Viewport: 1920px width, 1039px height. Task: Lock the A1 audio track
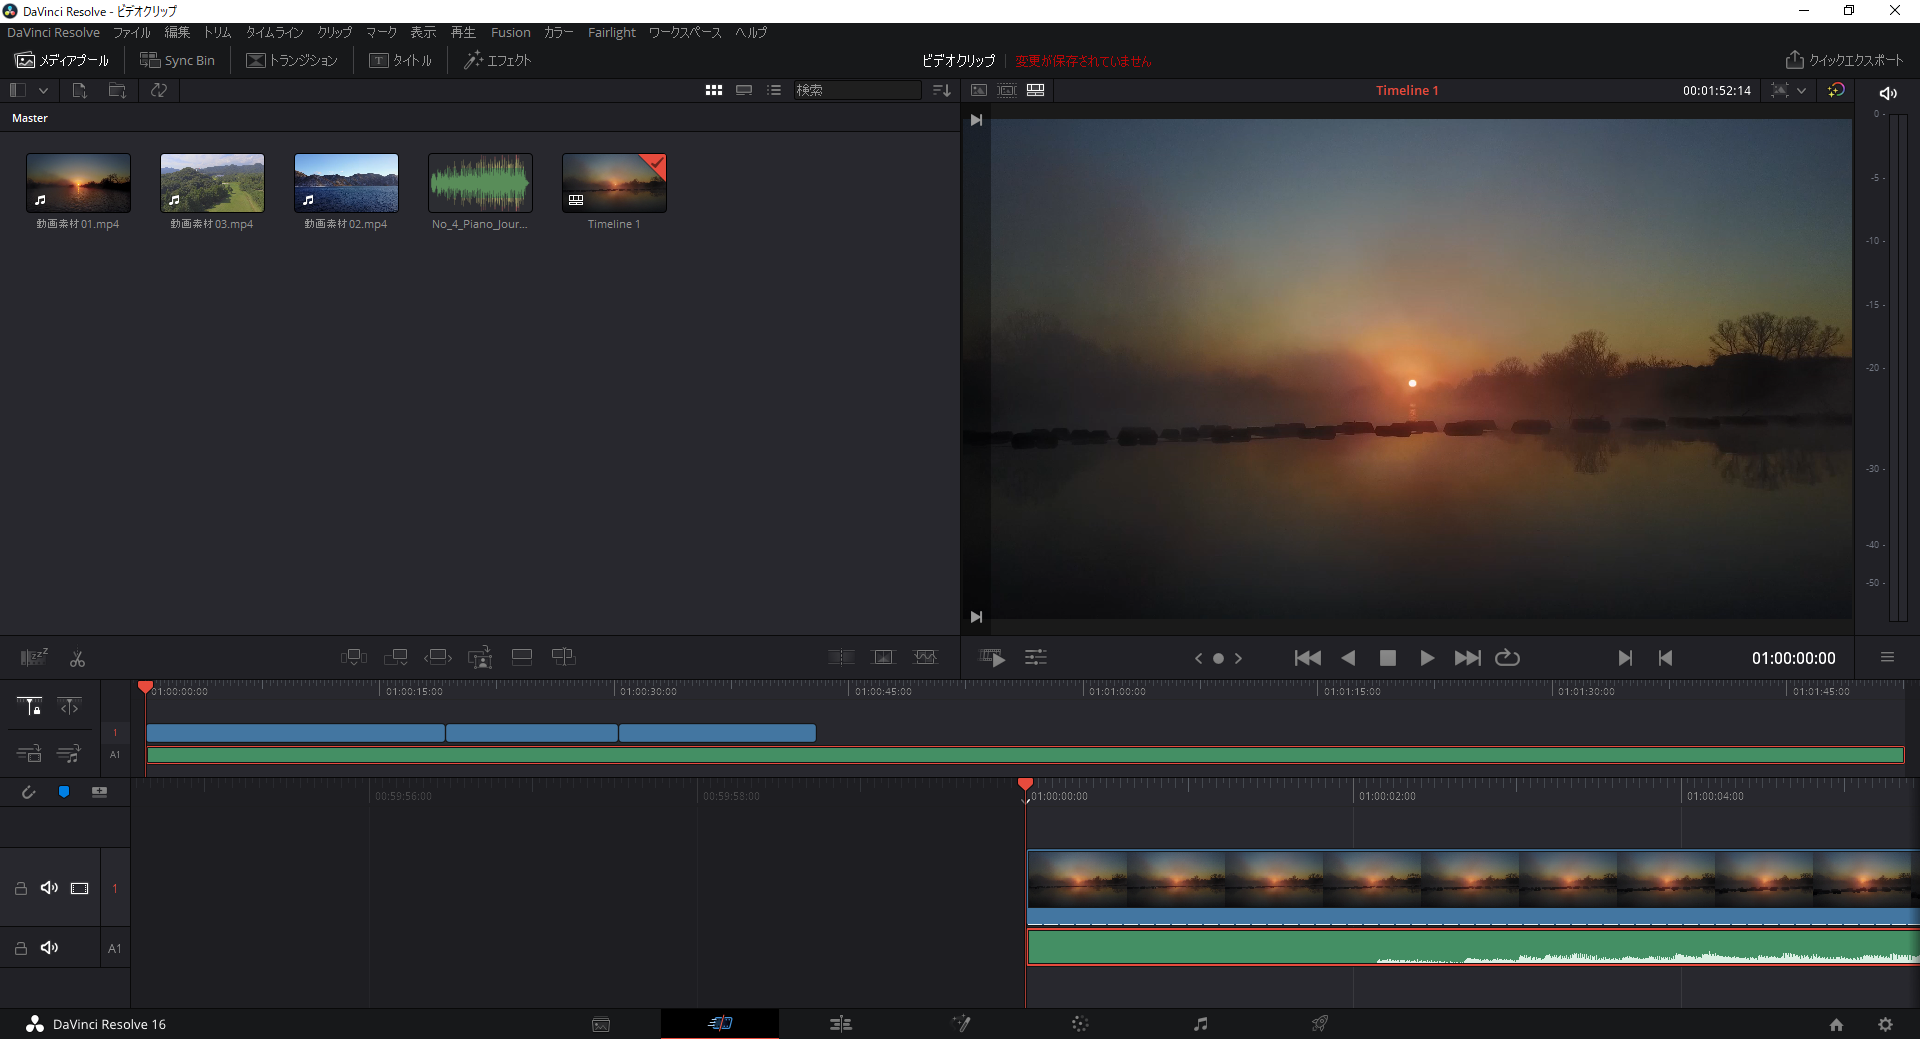pos(20,948)
